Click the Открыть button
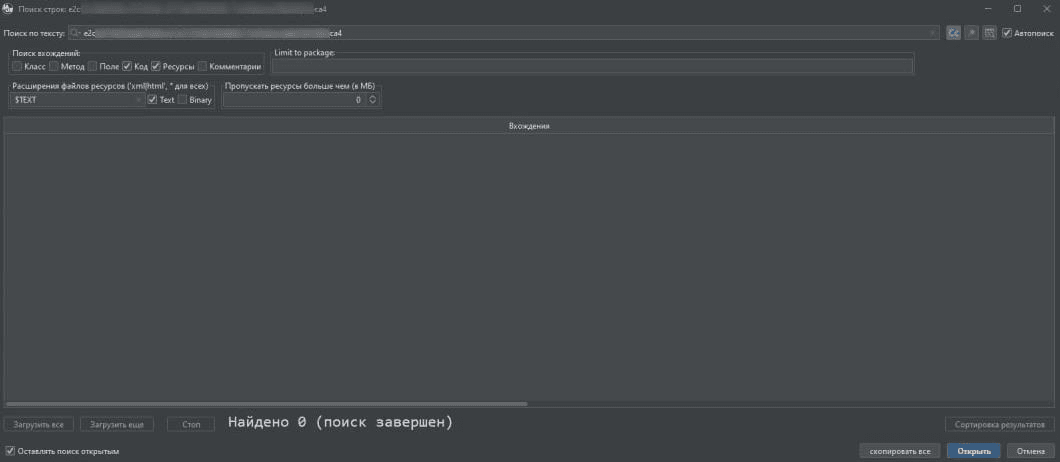The height and width of the screenshot is (462, 1060). (x=973, y=451)
